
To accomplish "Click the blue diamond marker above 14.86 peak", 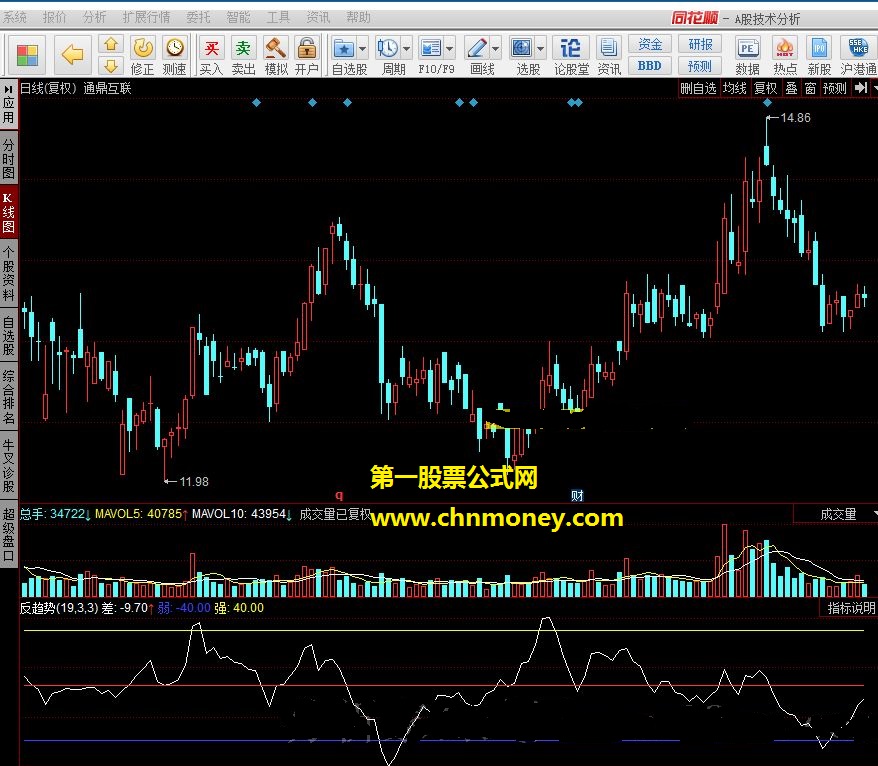I will click(767, 102).
